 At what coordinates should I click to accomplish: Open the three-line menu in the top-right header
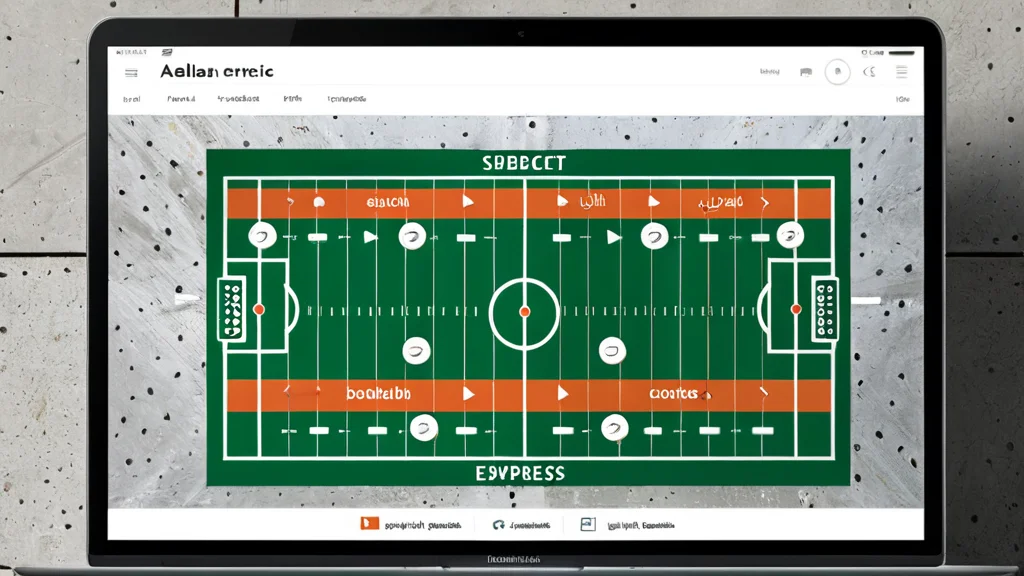[x=901, y=72]
